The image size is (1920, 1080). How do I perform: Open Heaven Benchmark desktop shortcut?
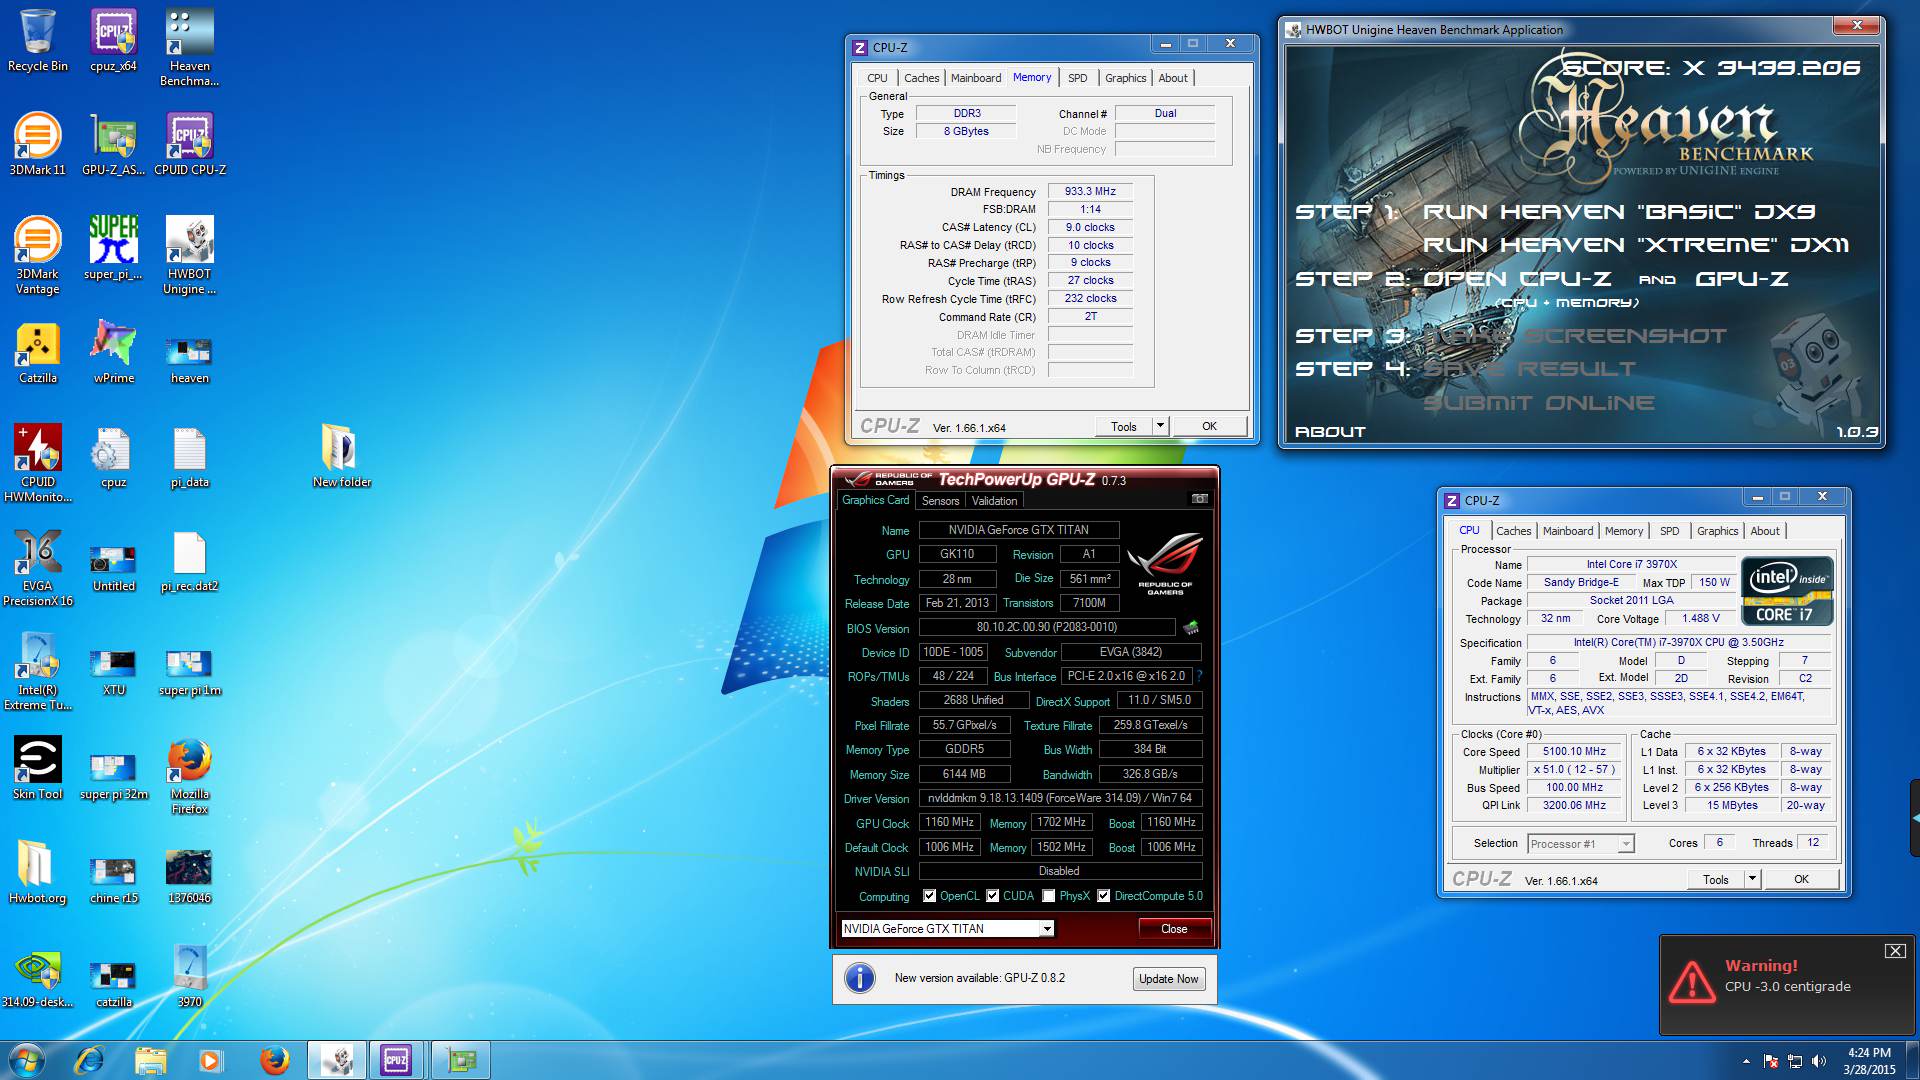click(190, 47)
